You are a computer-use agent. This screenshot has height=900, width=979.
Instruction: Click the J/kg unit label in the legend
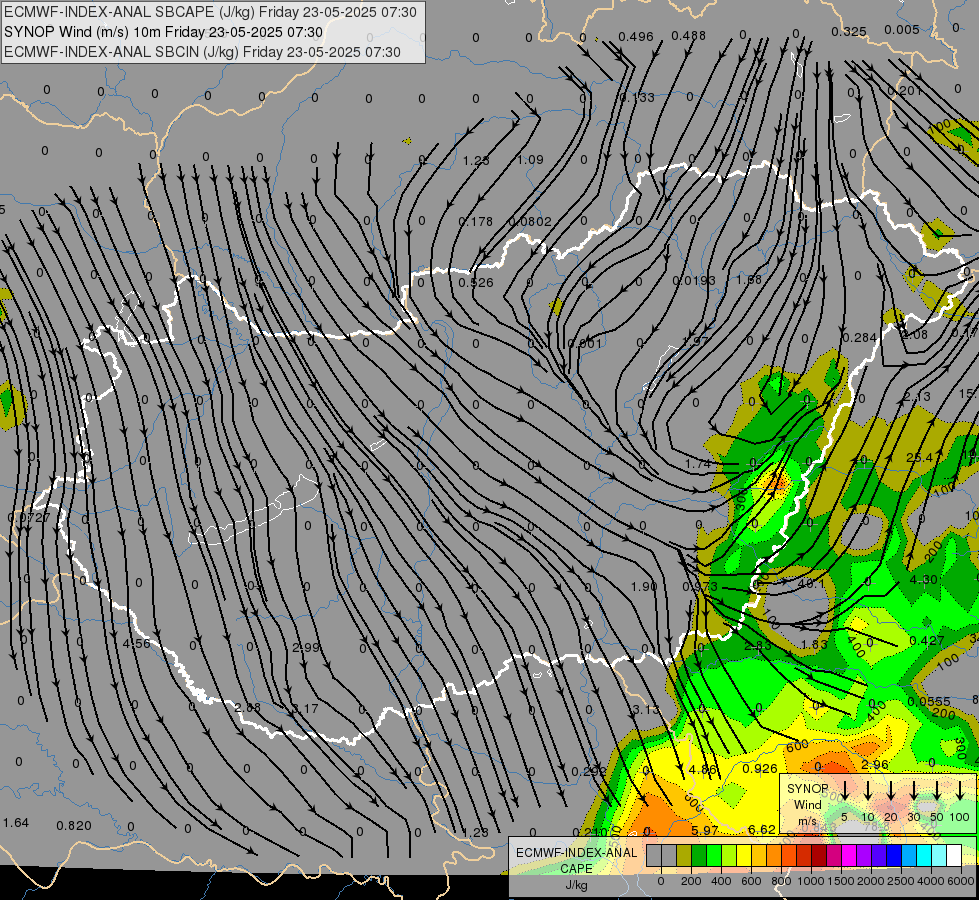[x=576, y=885]
